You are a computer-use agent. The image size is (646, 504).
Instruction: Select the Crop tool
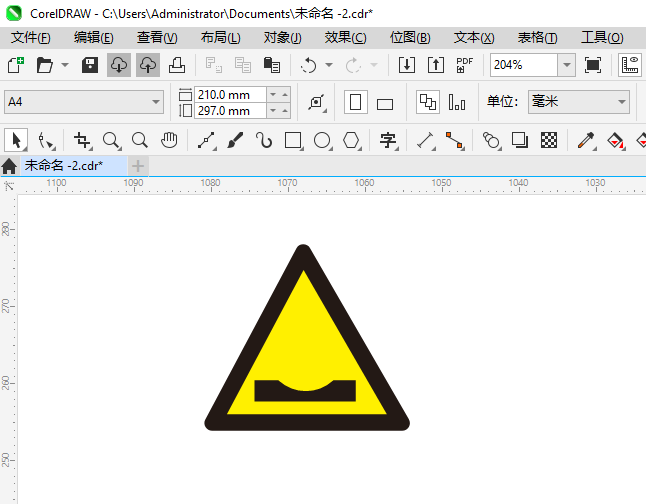[82, 140]
